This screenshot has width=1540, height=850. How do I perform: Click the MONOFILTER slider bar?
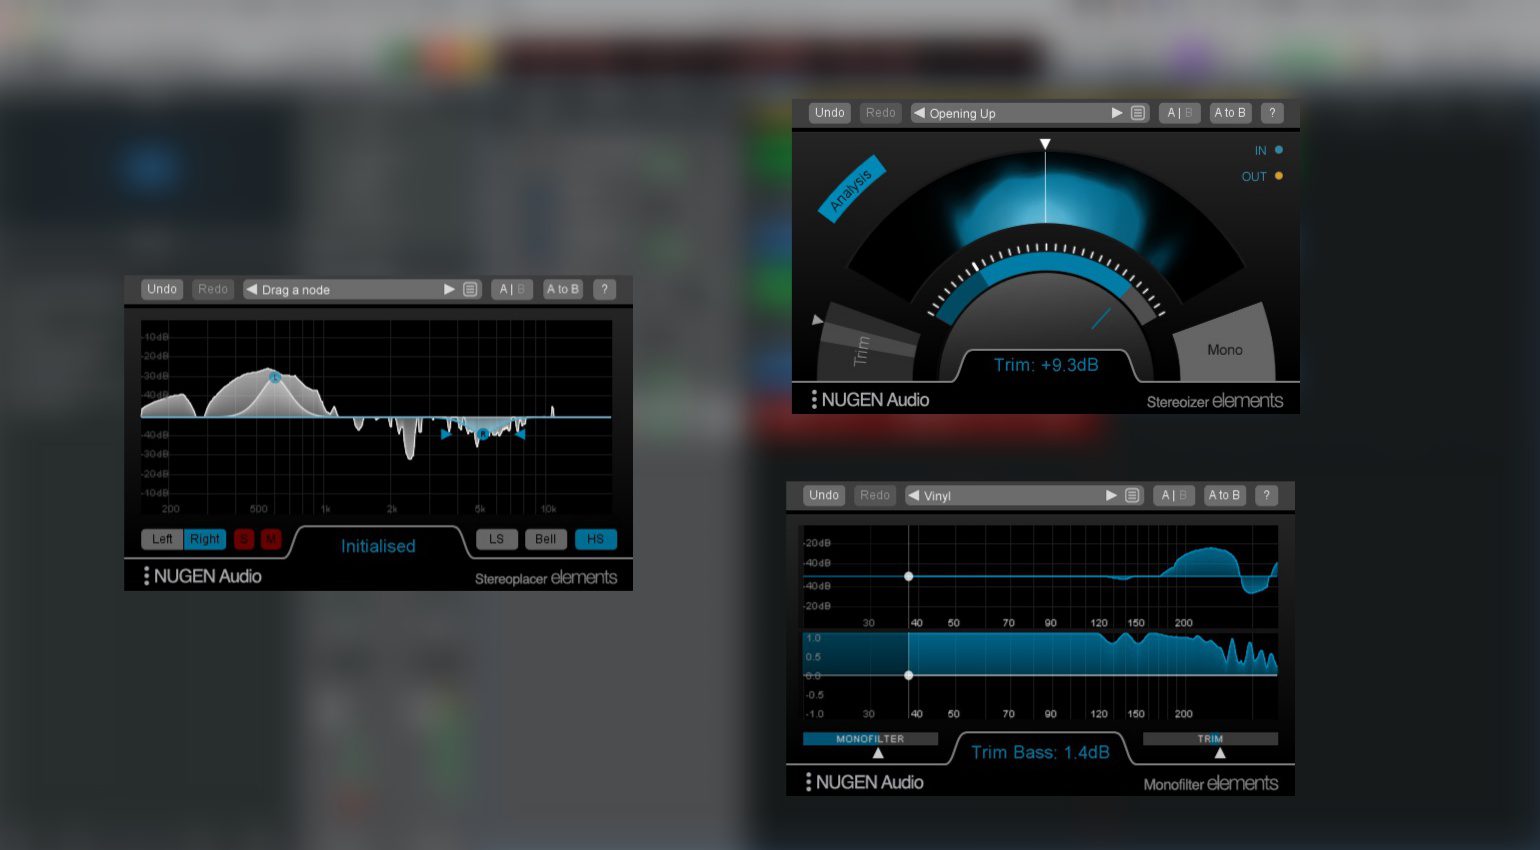pos(870,739)
